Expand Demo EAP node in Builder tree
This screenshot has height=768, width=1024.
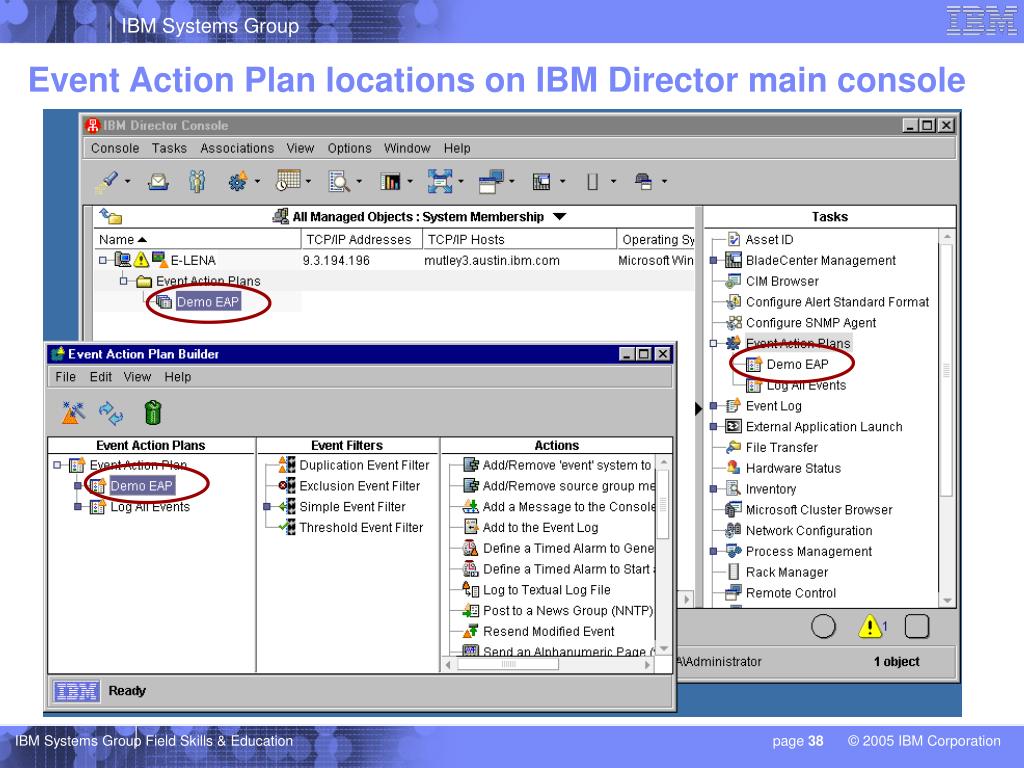tap(78, 486)
